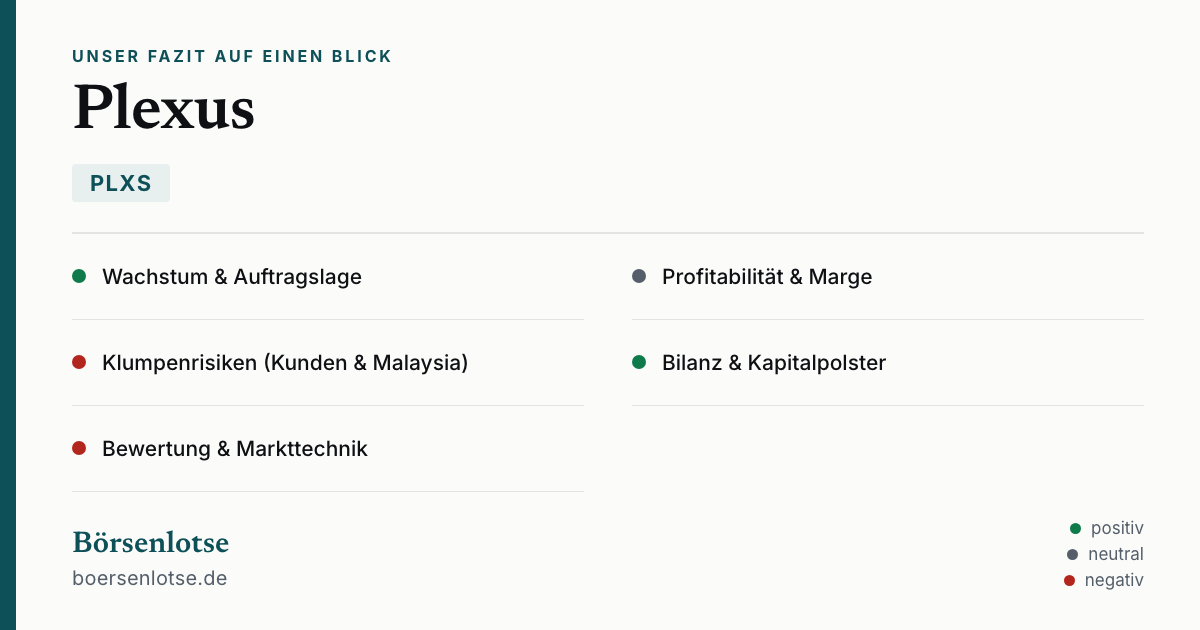Click the Börsenlotse brand logo
The width and height of the screenshot is (1200, 630).
pos(151,542)
